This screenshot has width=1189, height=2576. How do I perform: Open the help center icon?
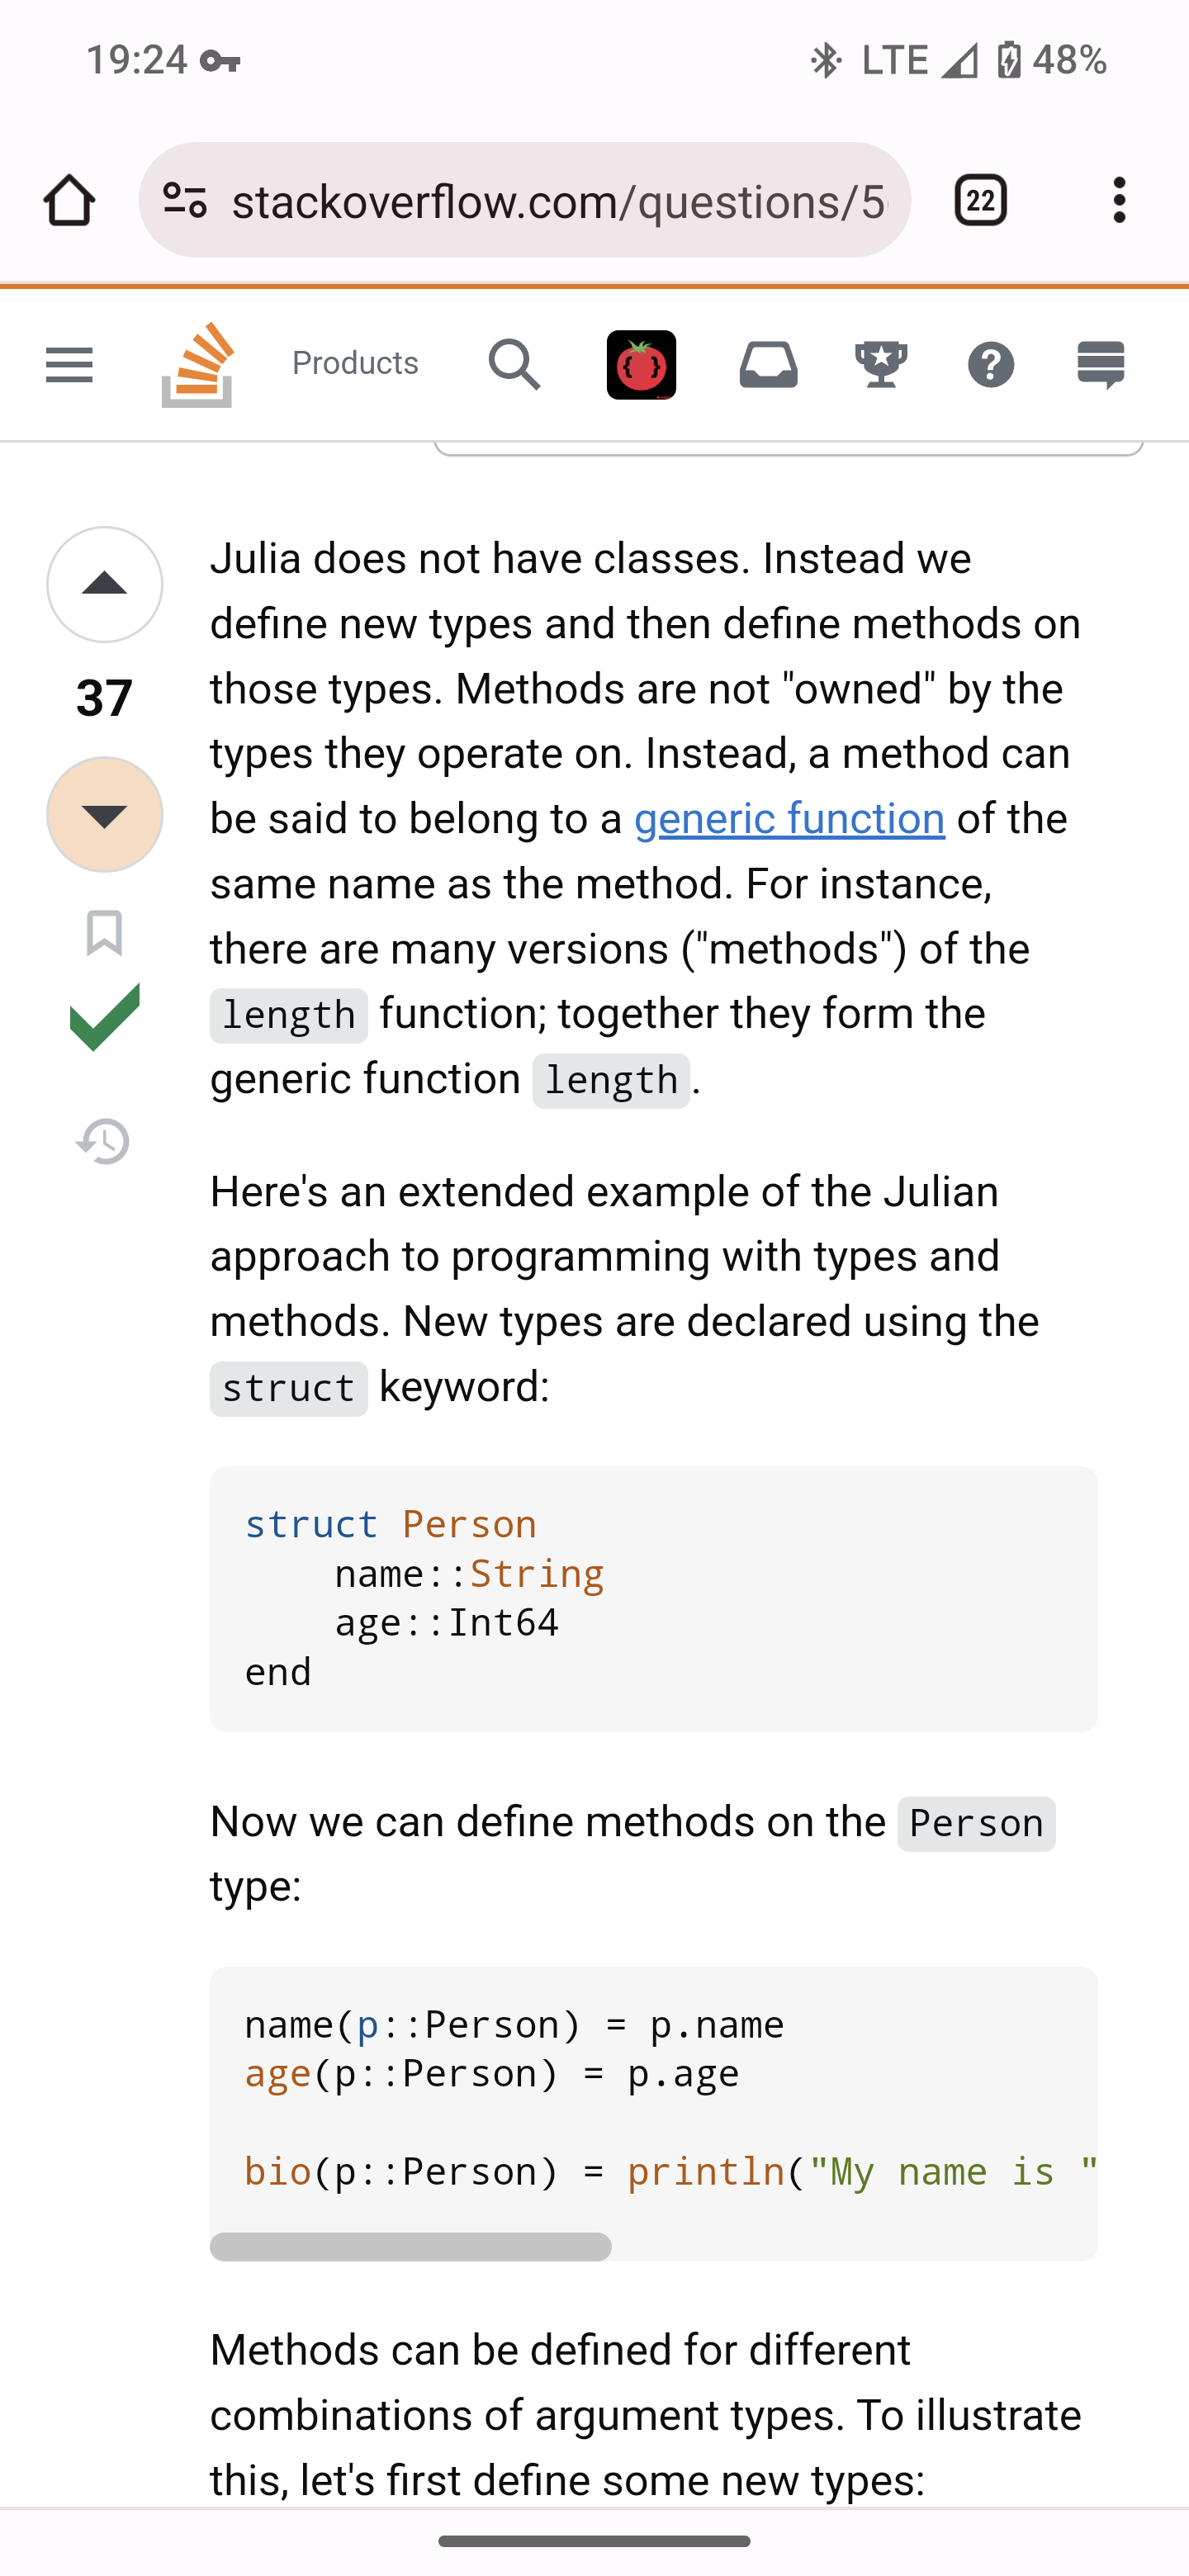[x=990, y=364]
